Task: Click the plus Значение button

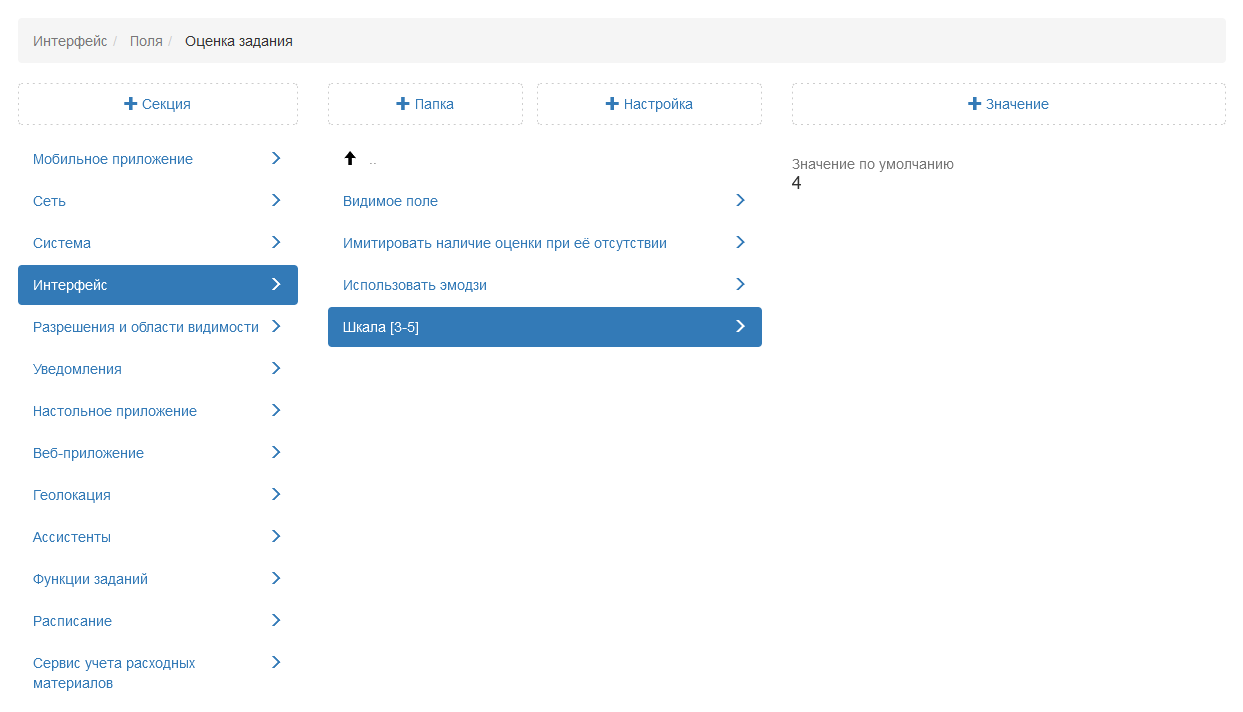Action: click(1008, 104)
